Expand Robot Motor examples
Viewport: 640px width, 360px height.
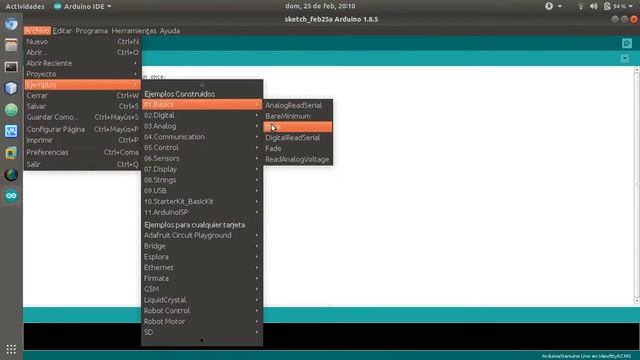point(202,322)
